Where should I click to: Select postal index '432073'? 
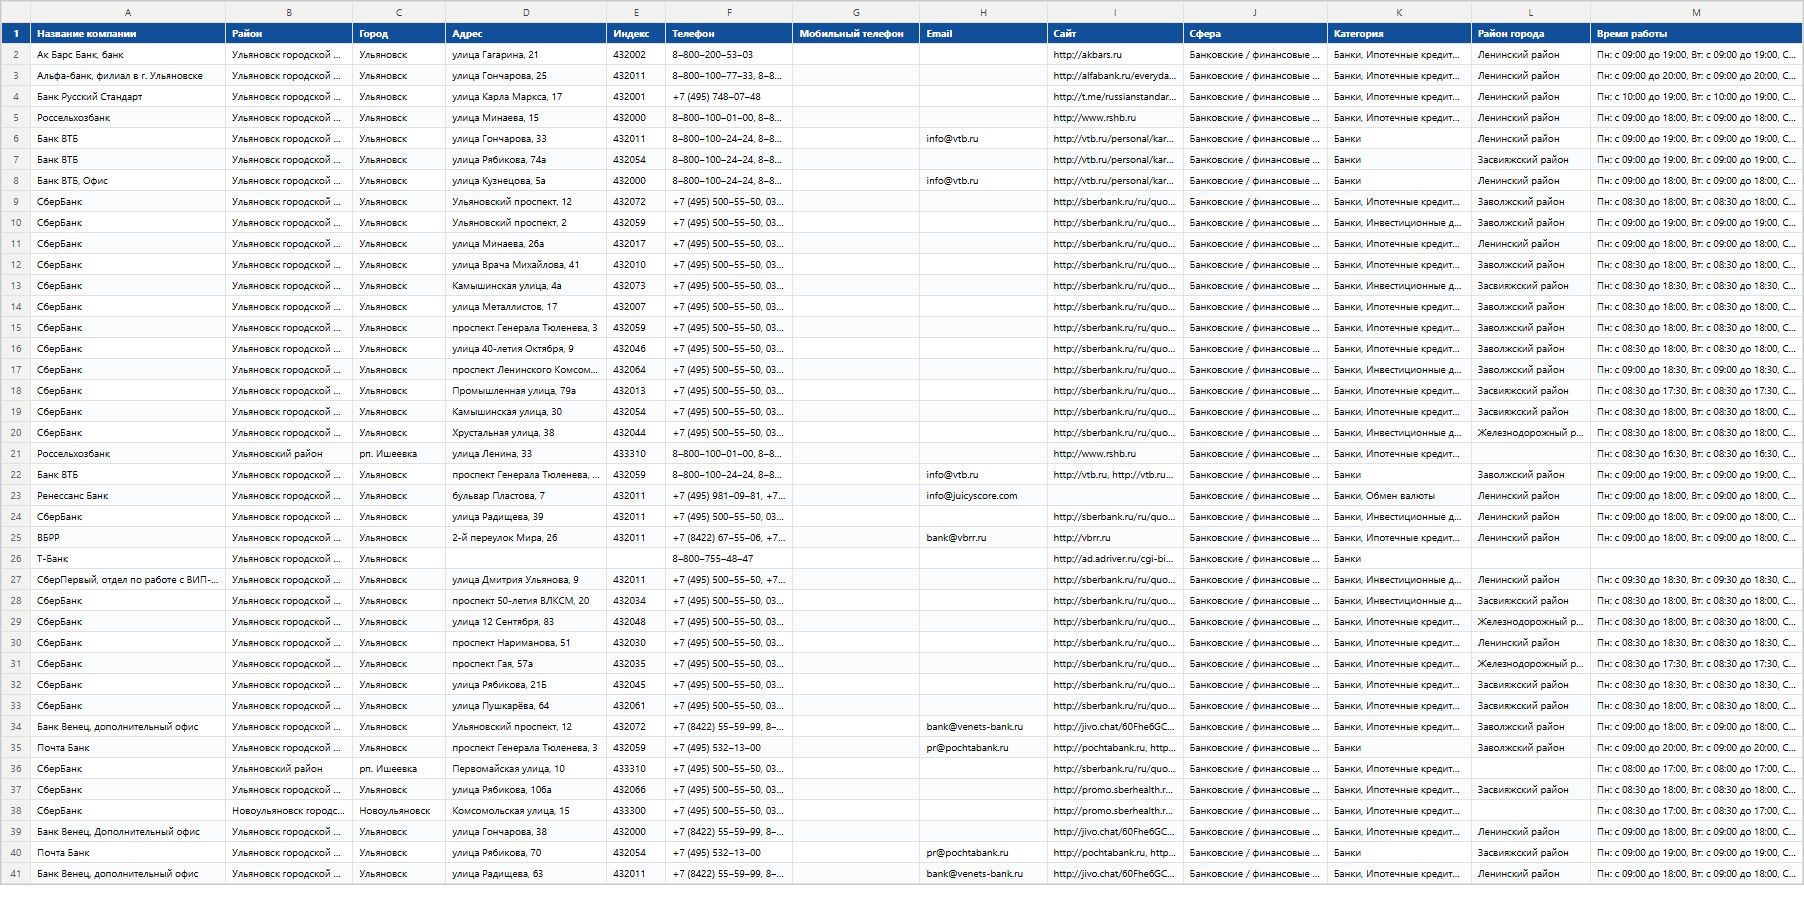click(x=636, y=286)
